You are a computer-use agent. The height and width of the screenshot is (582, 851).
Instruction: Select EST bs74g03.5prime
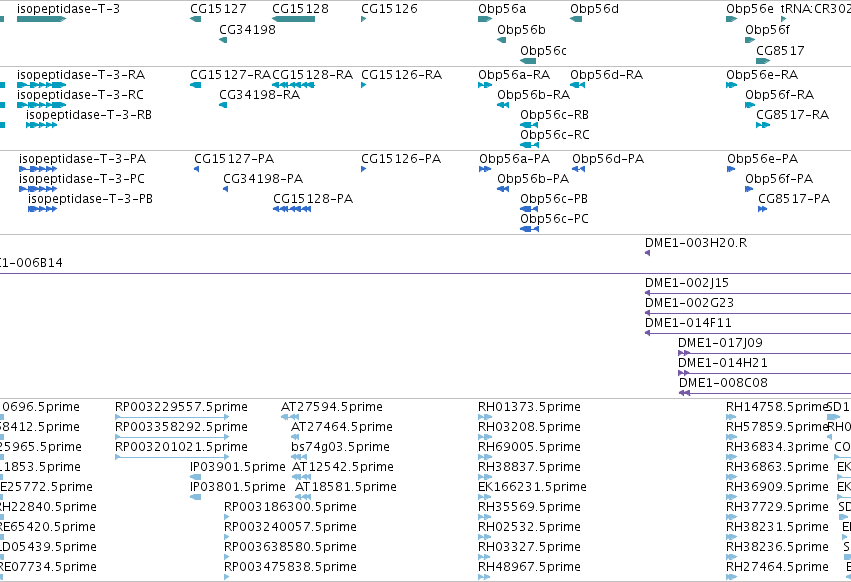(x=340, y=447)
